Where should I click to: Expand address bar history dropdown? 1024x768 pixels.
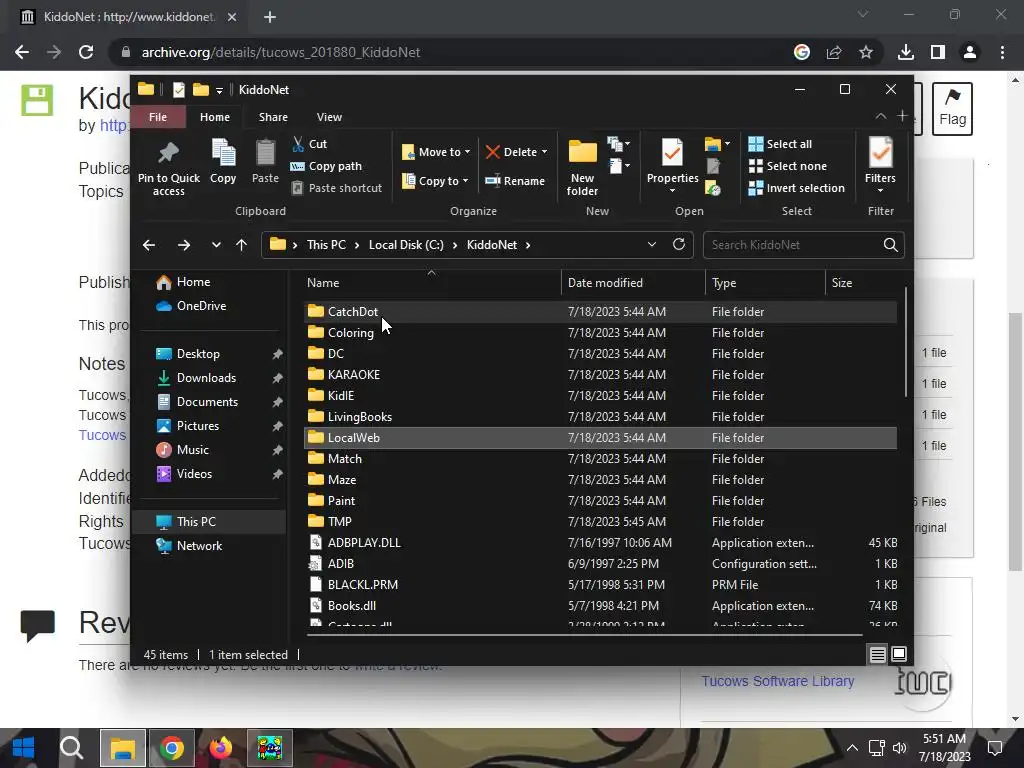[x=652, y=244]
